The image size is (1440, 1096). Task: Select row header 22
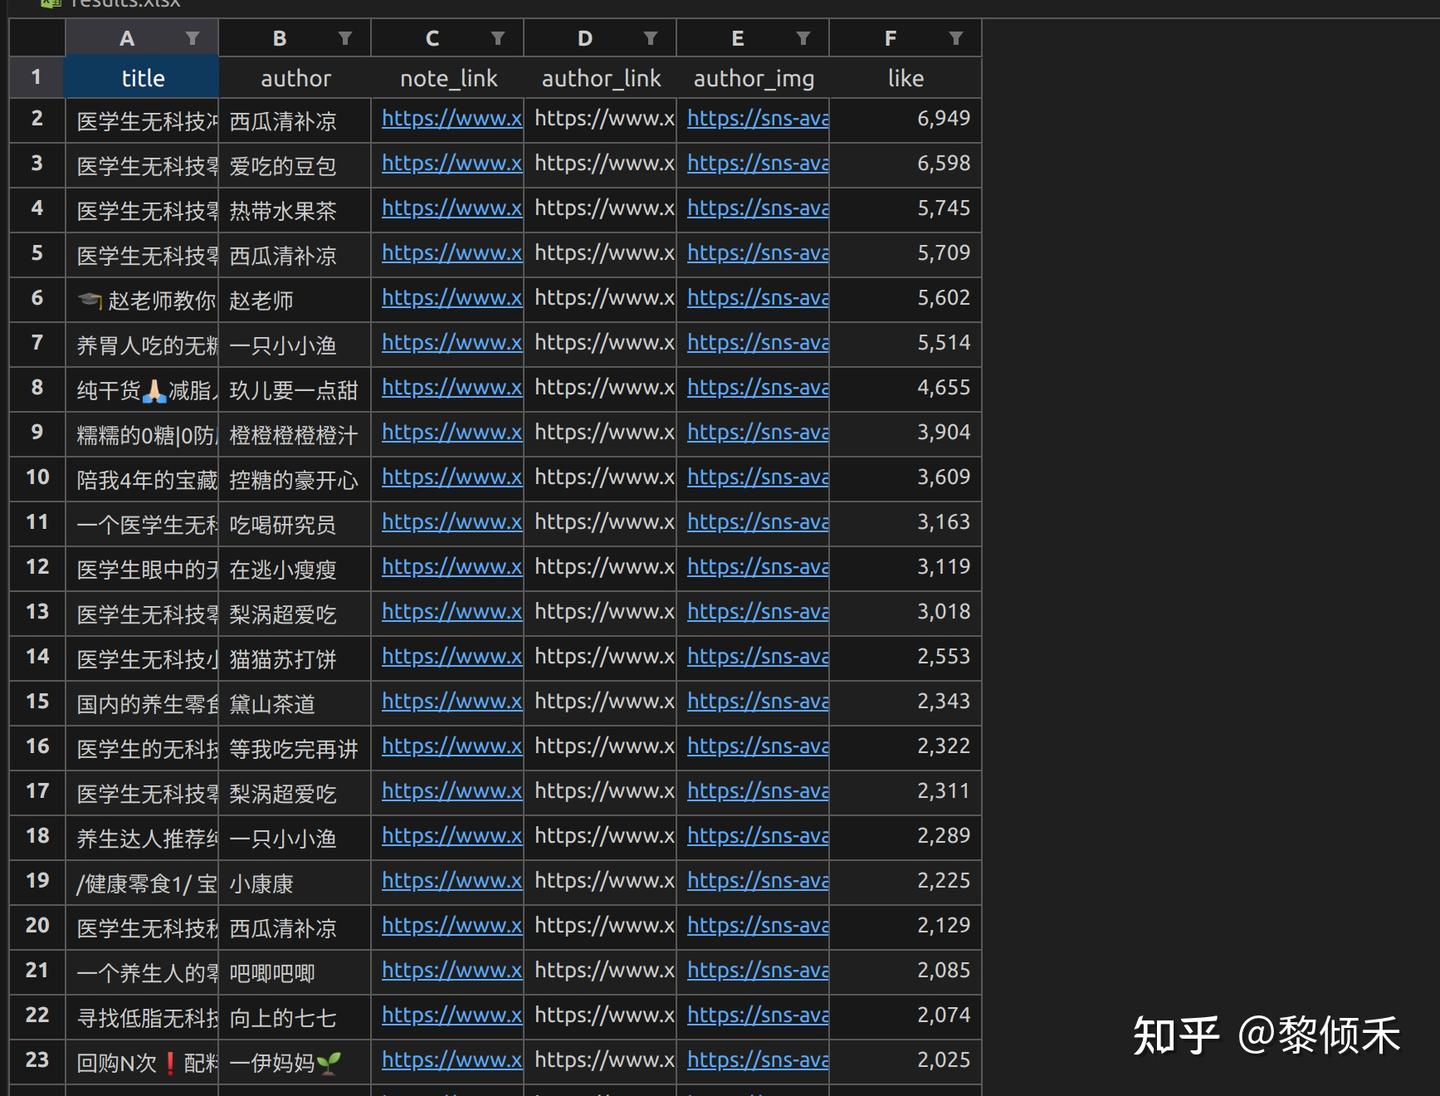[37, 1016]
